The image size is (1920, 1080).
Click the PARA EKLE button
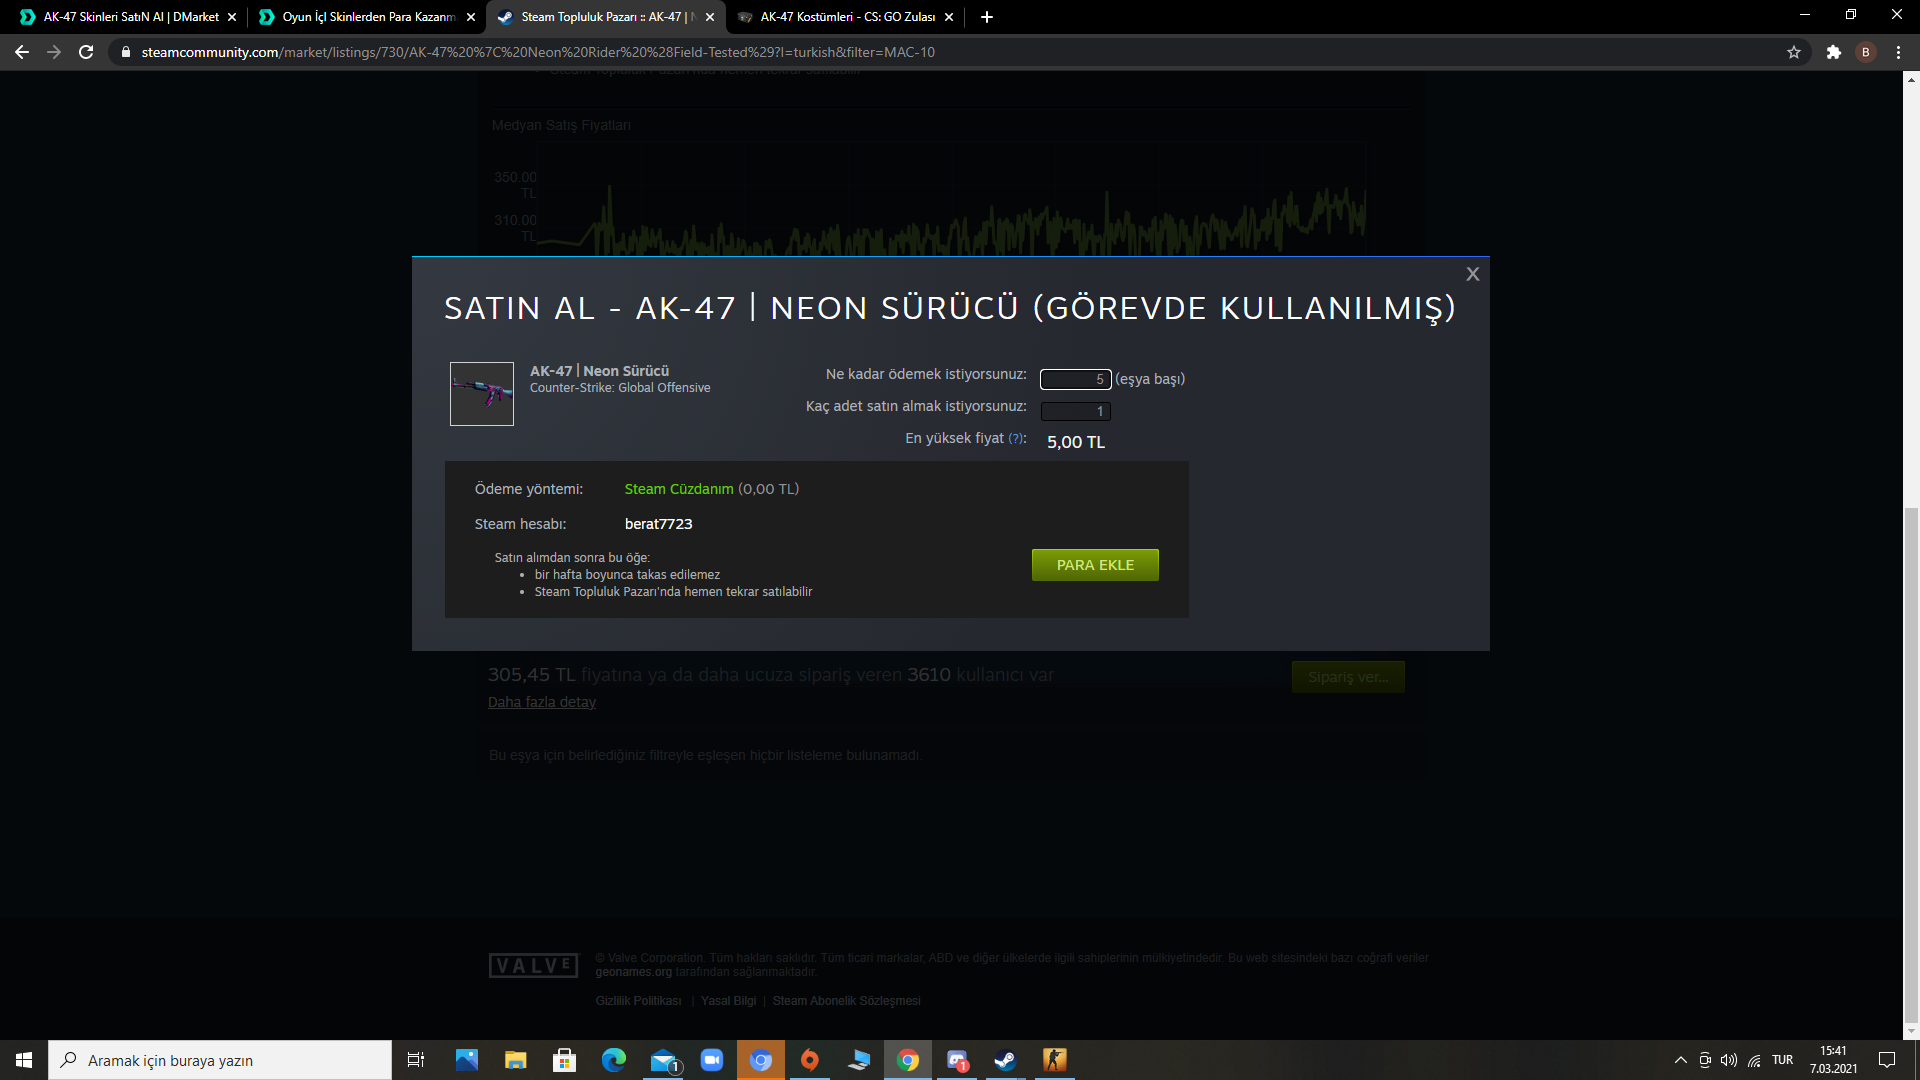tap(1095, 565)
